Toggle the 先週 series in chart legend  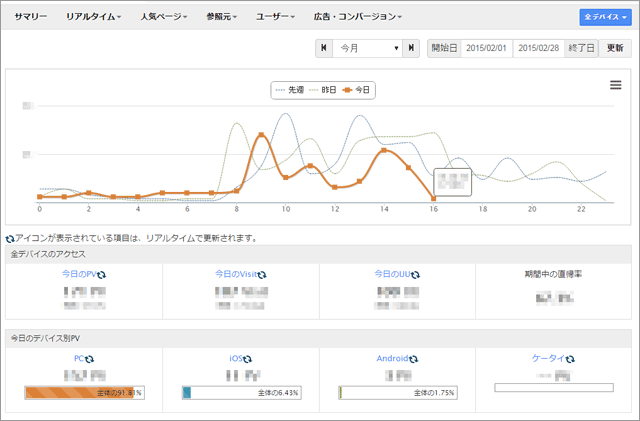(x=290, y=90)
